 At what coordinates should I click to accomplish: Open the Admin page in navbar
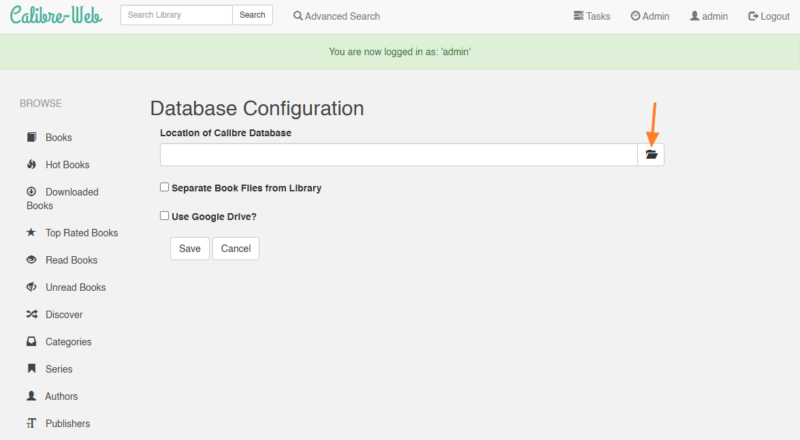[650, 16]
